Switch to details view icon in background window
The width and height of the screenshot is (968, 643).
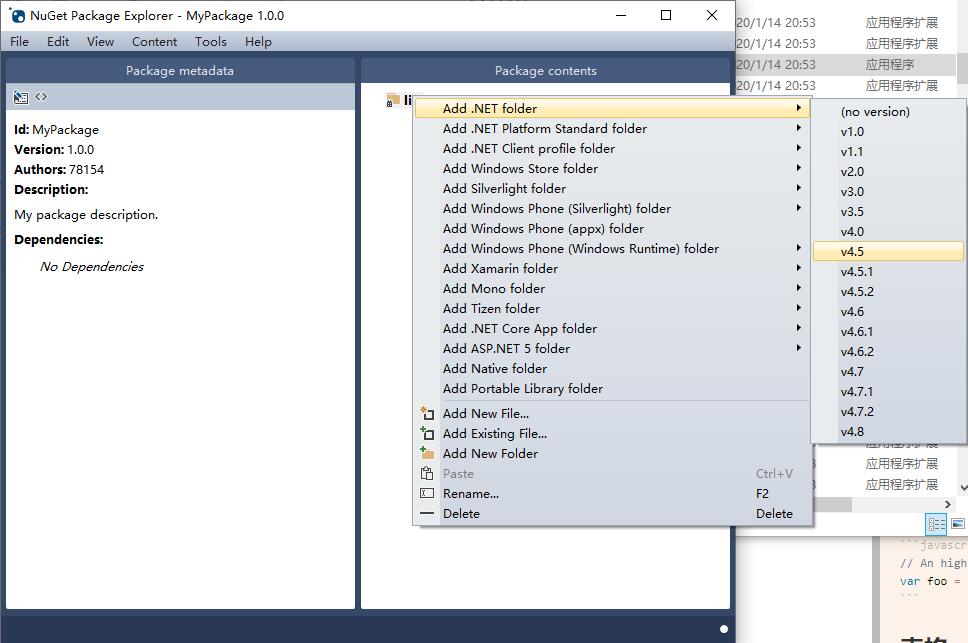tap(937, 525)
